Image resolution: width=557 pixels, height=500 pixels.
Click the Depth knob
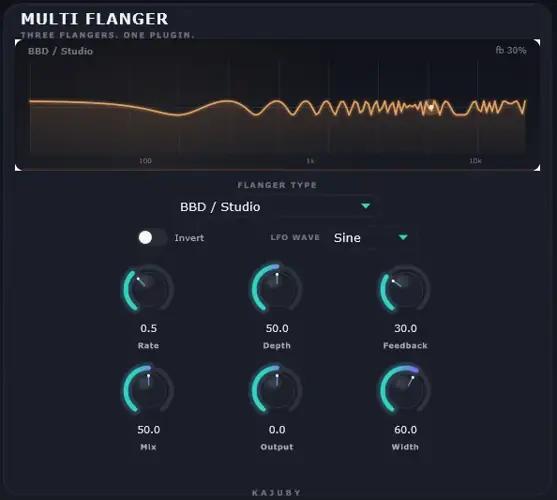(x=277, y=288)
